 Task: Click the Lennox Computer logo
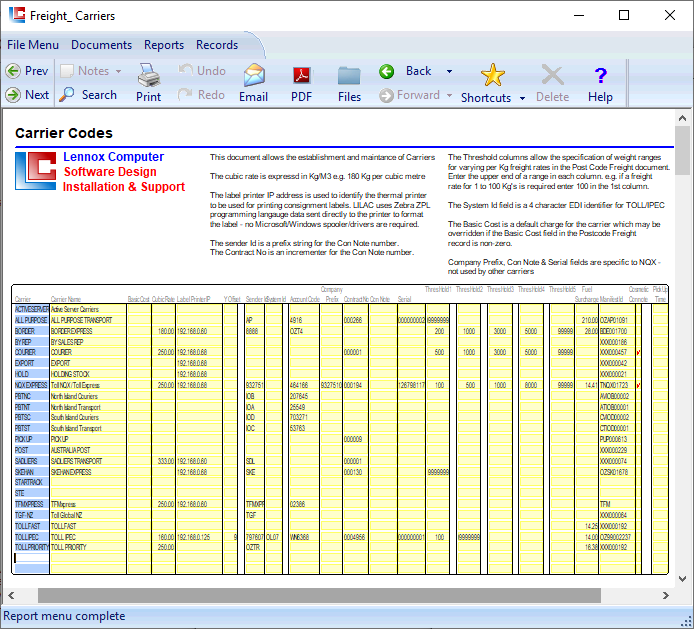coord(35,171)
